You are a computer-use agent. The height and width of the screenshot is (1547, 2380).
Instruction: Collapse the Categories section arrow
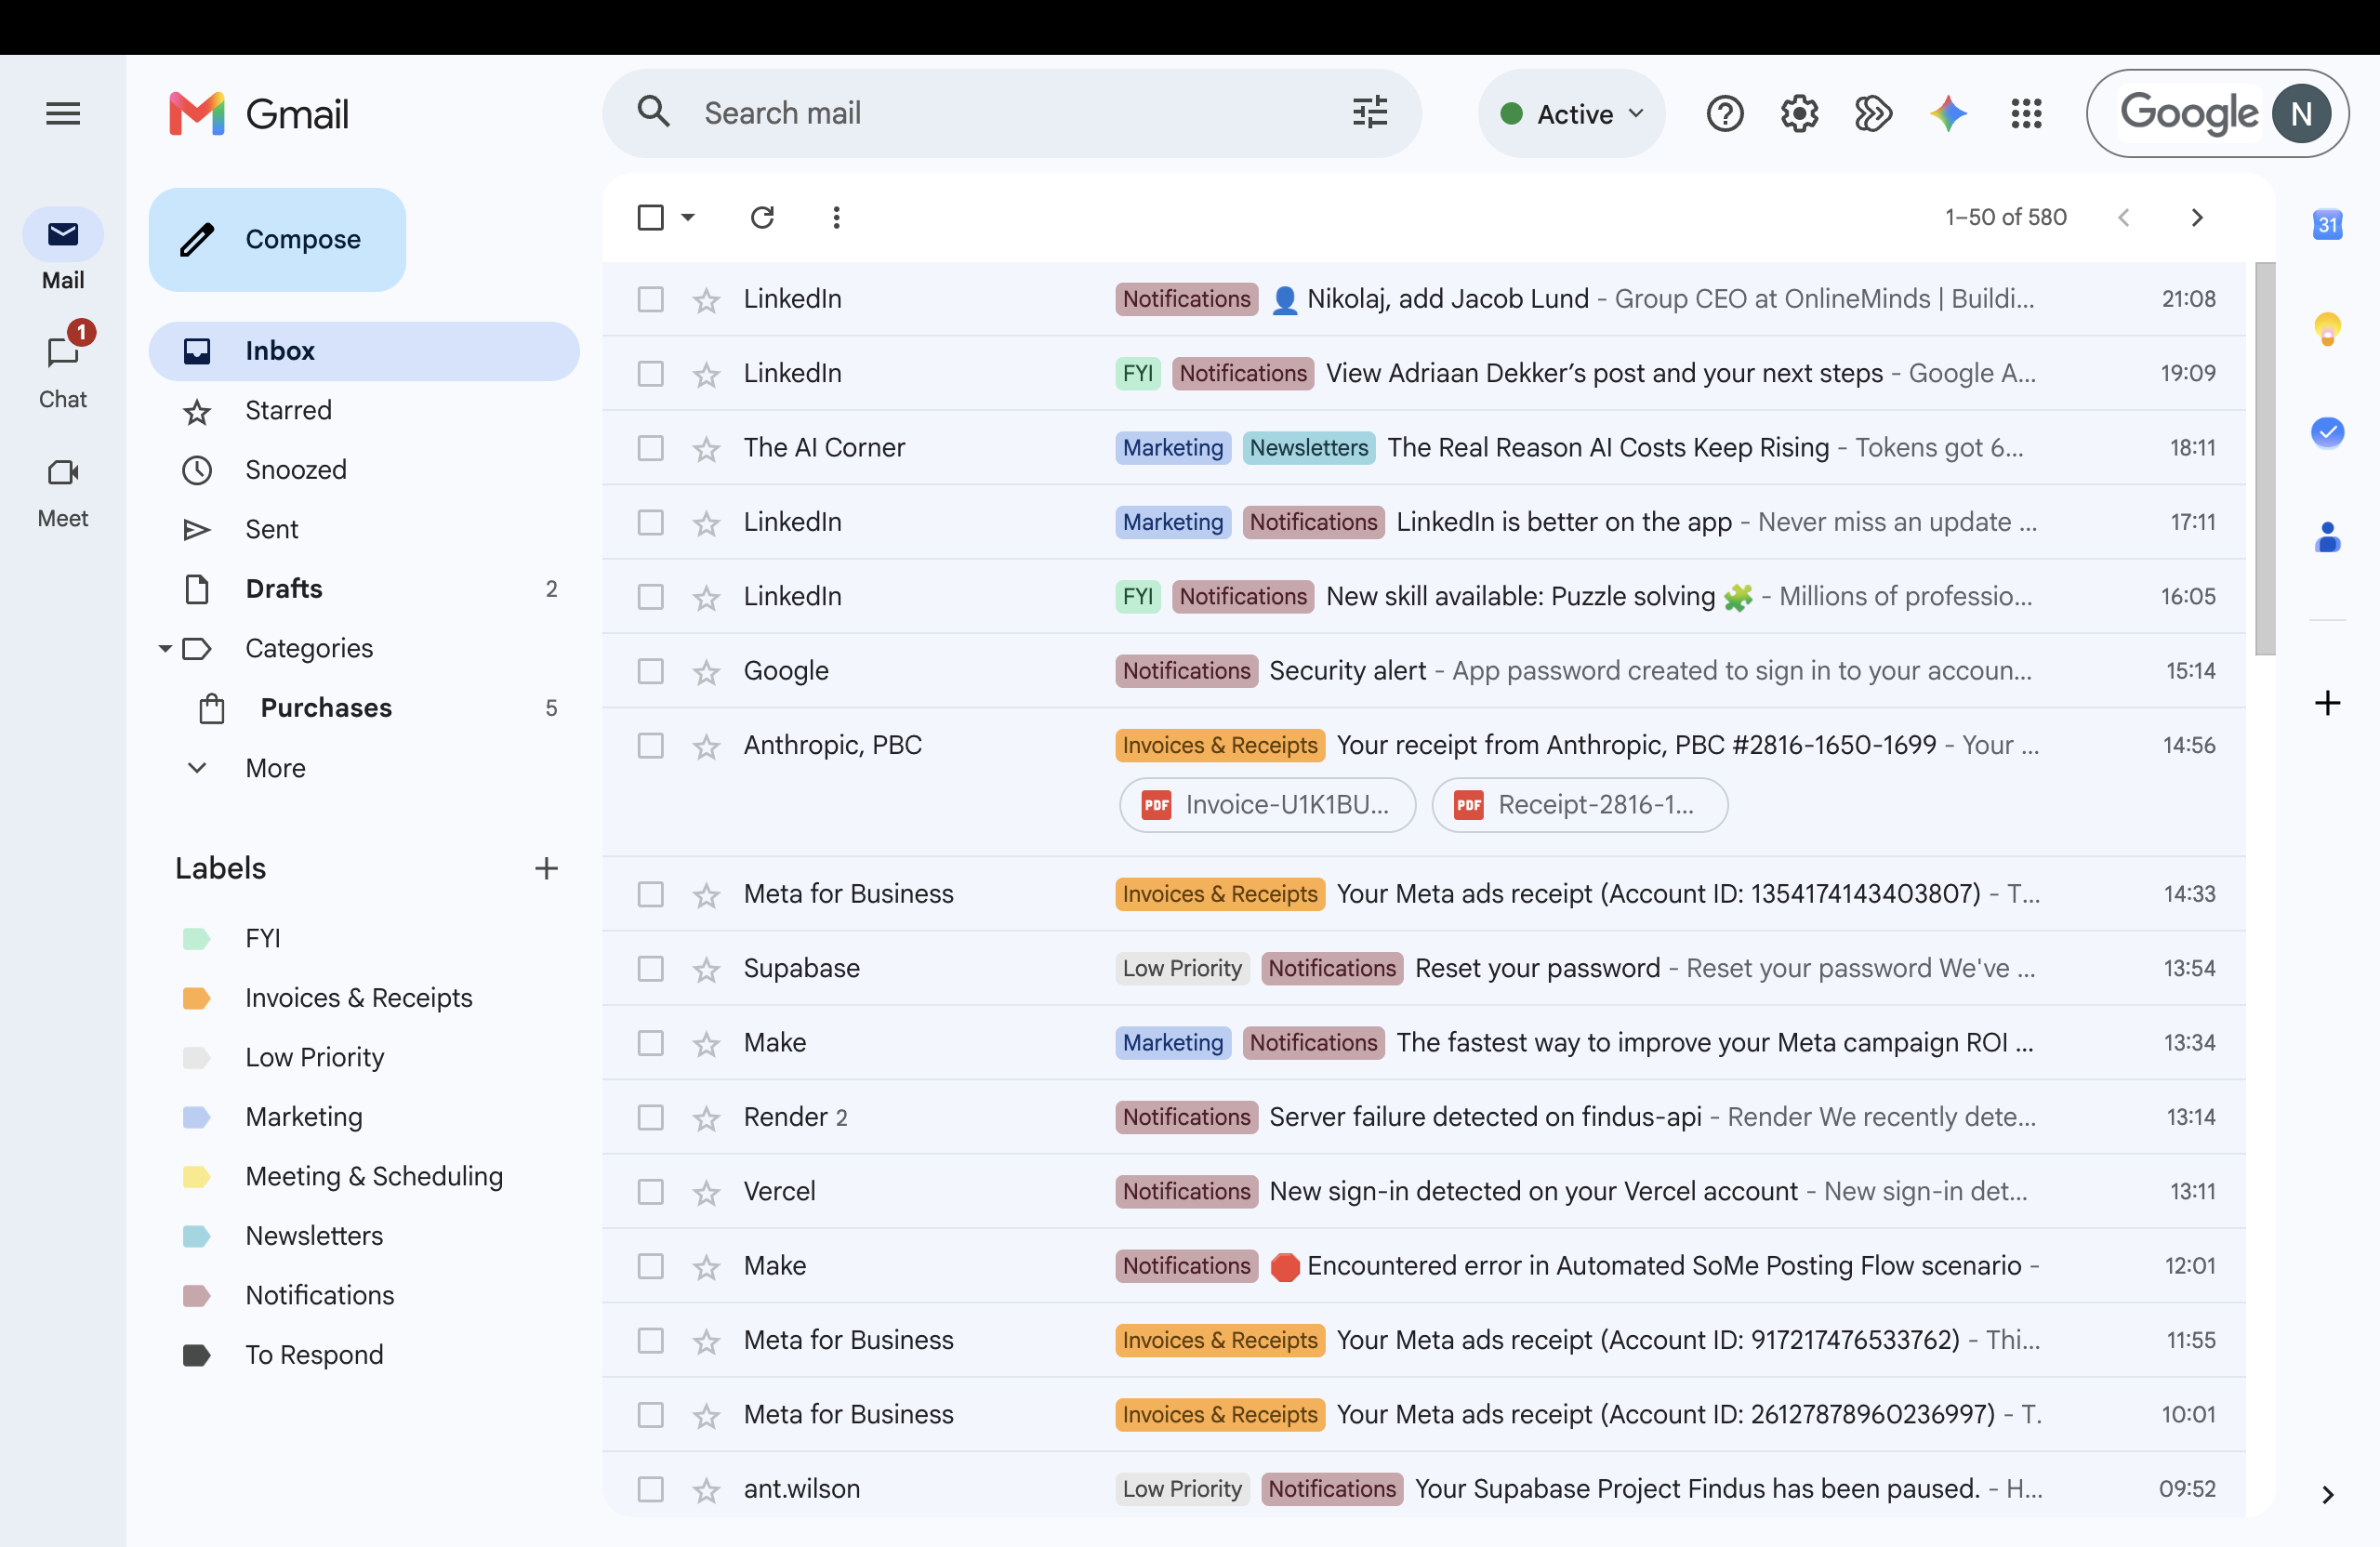(165, 649)
